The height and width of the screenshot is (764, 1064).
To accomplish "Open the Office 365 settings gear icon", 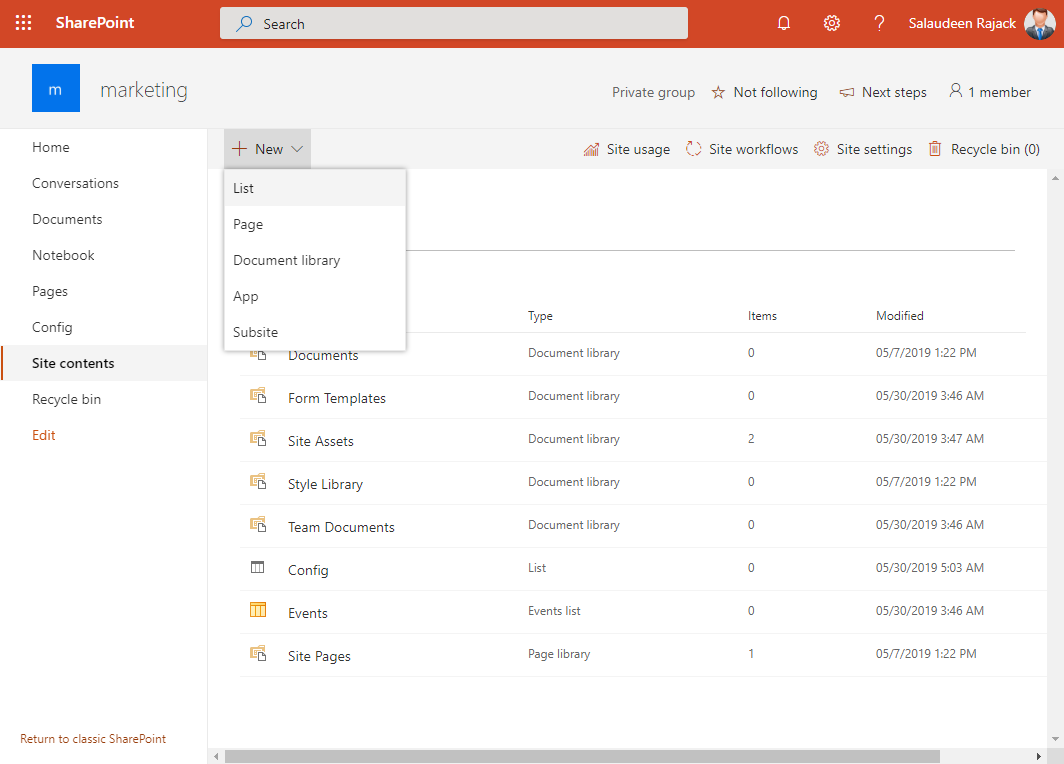I will coord(831,22).
